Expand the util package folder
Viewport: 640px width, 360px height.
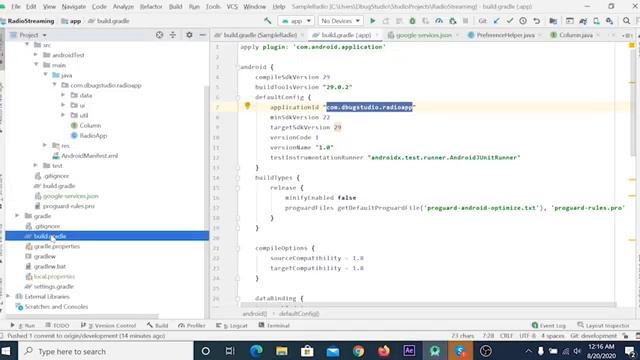pyautogui.click(x=63, y=115)
